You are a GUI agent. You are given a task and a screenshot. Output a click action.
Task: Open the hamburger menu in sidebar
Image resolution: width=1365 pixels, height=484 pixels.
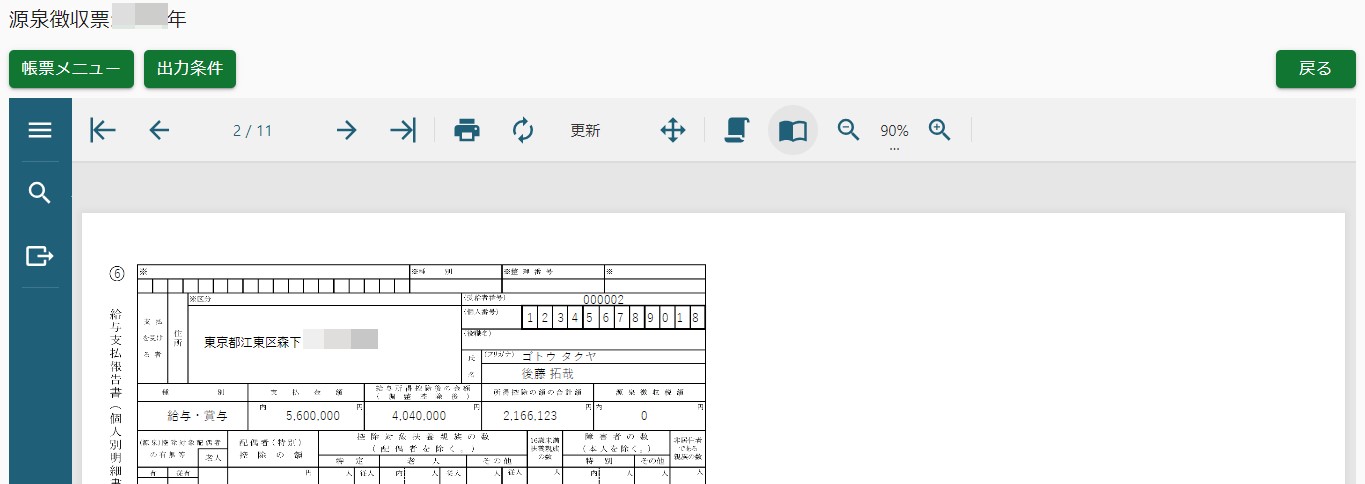40,130
